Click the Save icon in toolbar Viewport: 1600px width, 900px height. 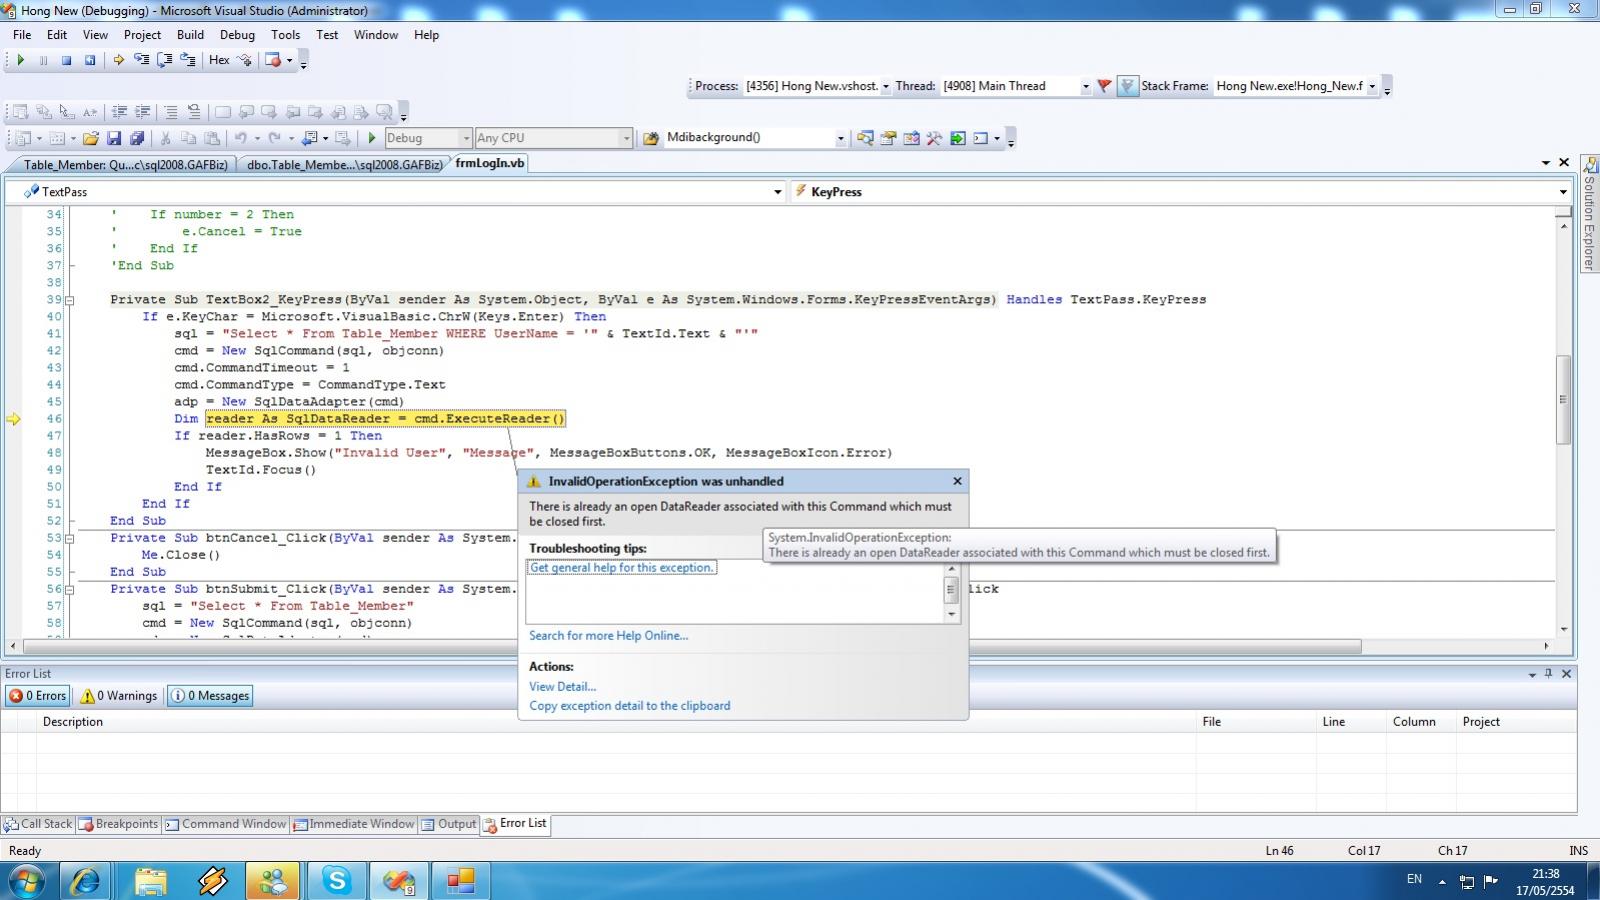(x=114, y=138)
